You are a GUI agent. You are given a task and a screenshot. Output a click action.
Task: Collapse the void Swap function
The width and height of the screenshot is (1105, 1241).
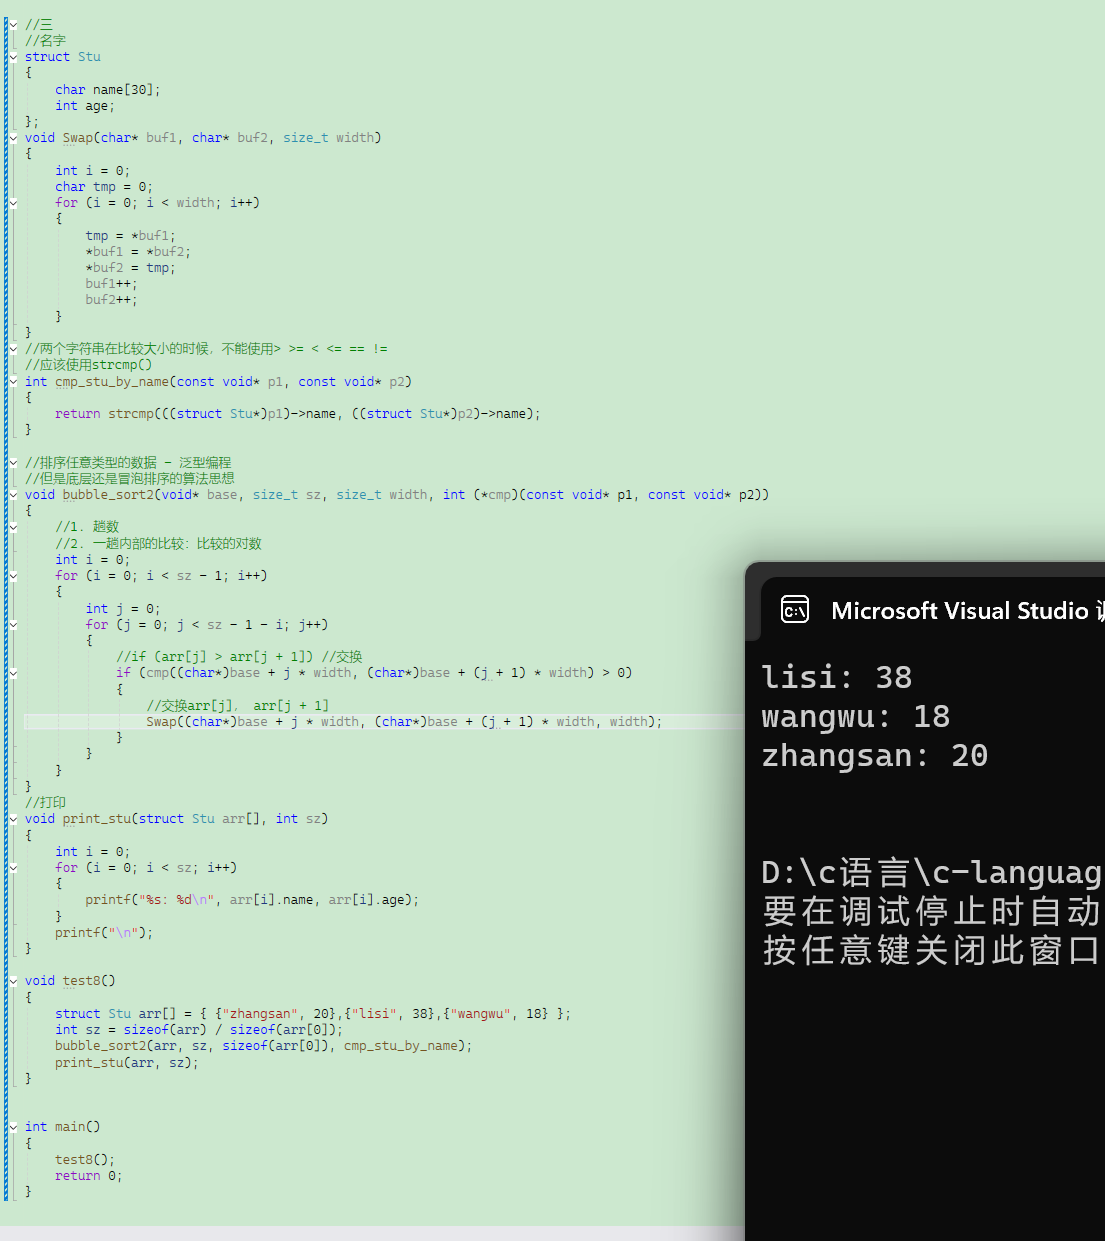pyautogui.click(x=14, y=138)
